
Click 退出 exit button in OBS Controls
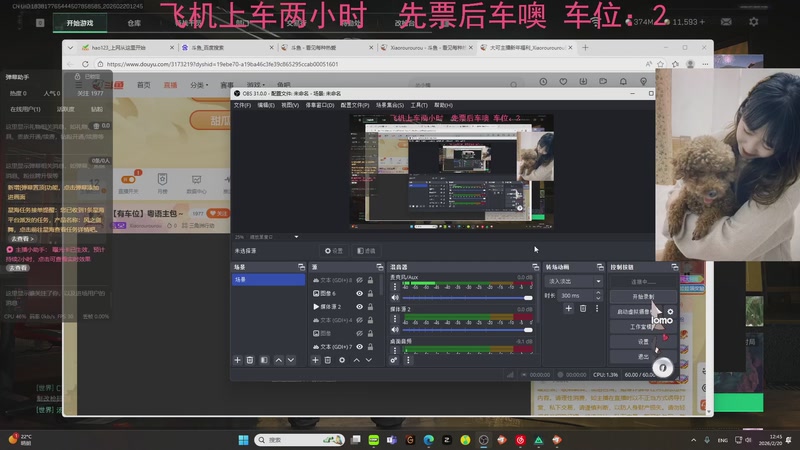(643, 356)
